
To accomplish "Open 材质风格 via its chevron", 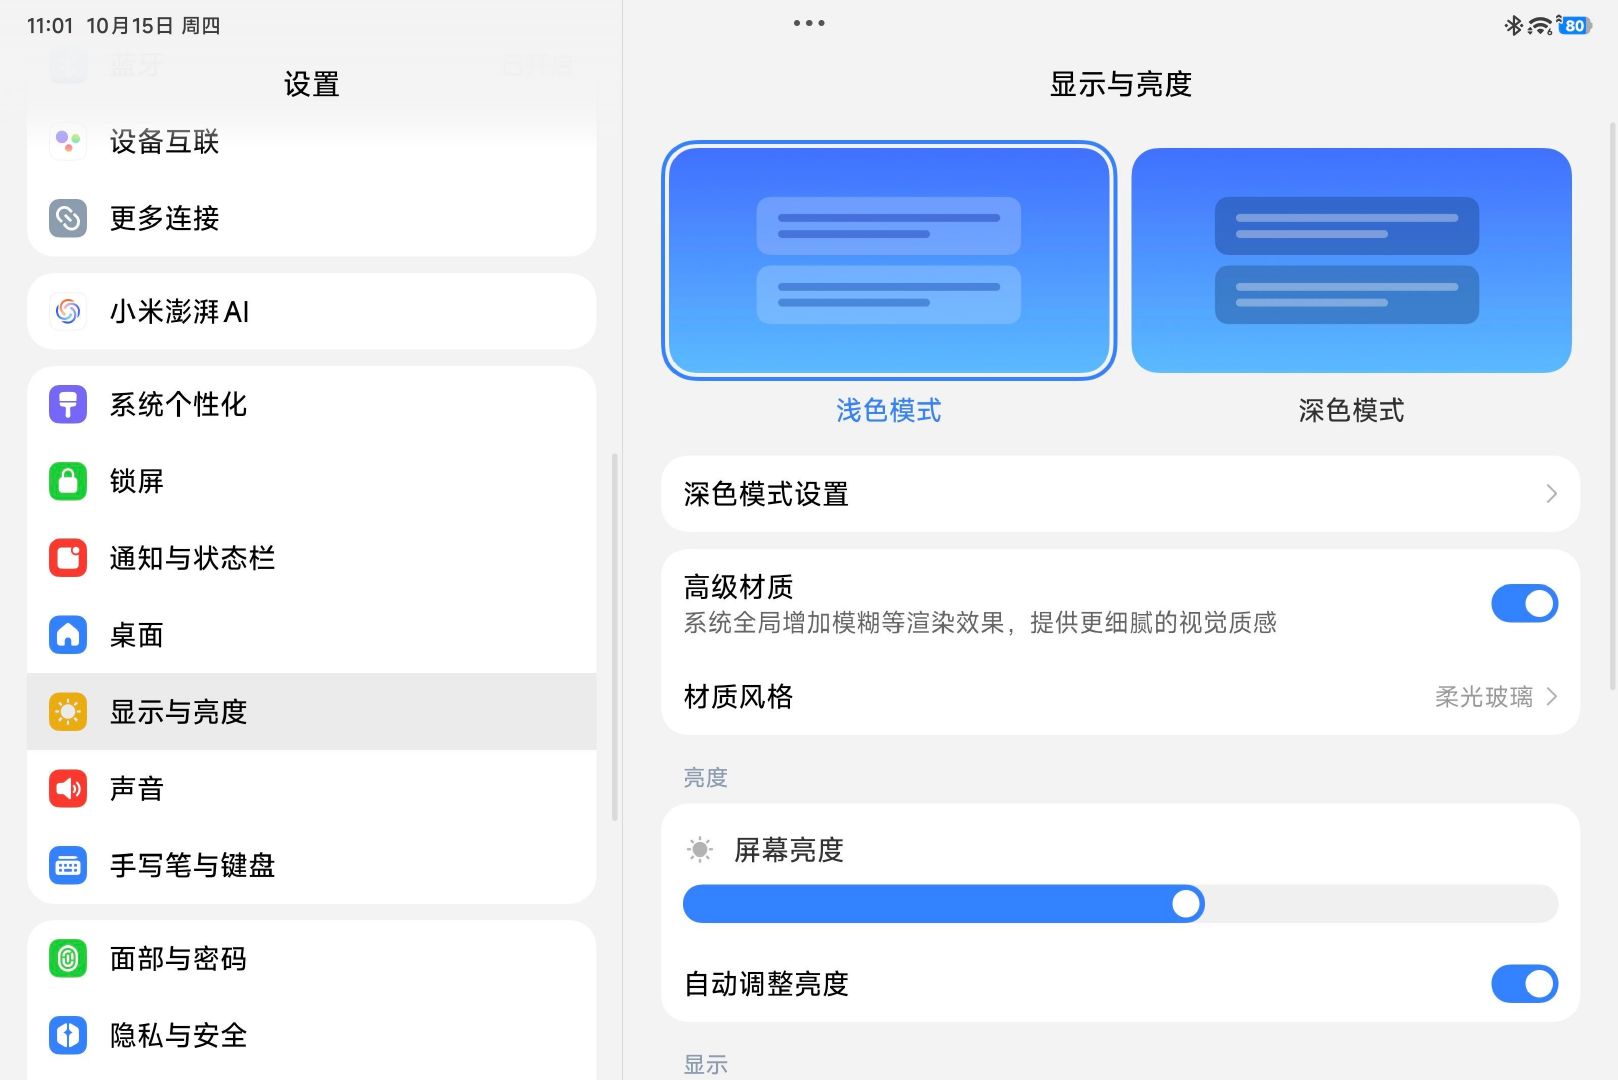I will click(1551, 697).
